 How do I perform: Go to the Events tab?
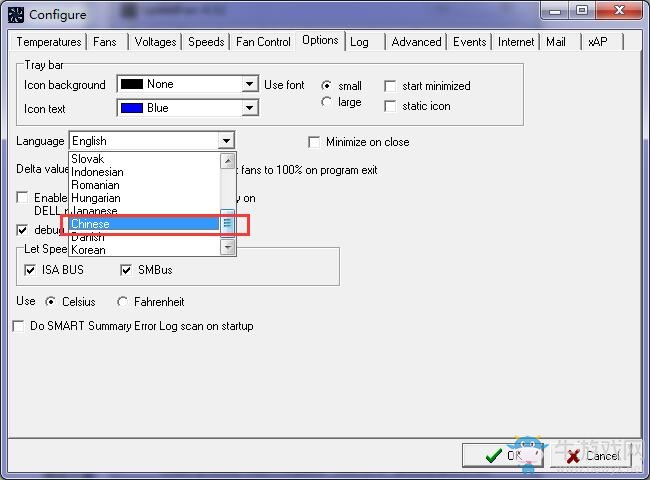(x=469, y=42)
